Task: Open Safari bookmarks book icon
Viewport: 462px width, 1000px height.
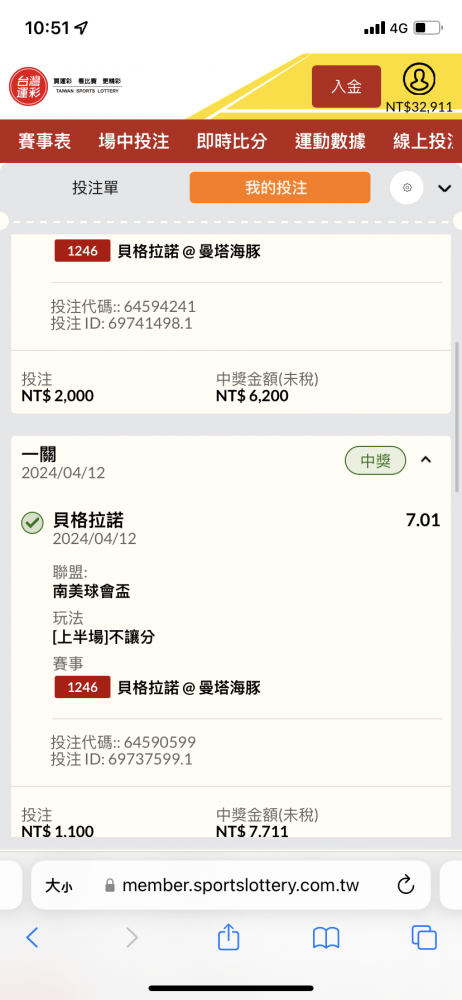Action: [325, 938]
